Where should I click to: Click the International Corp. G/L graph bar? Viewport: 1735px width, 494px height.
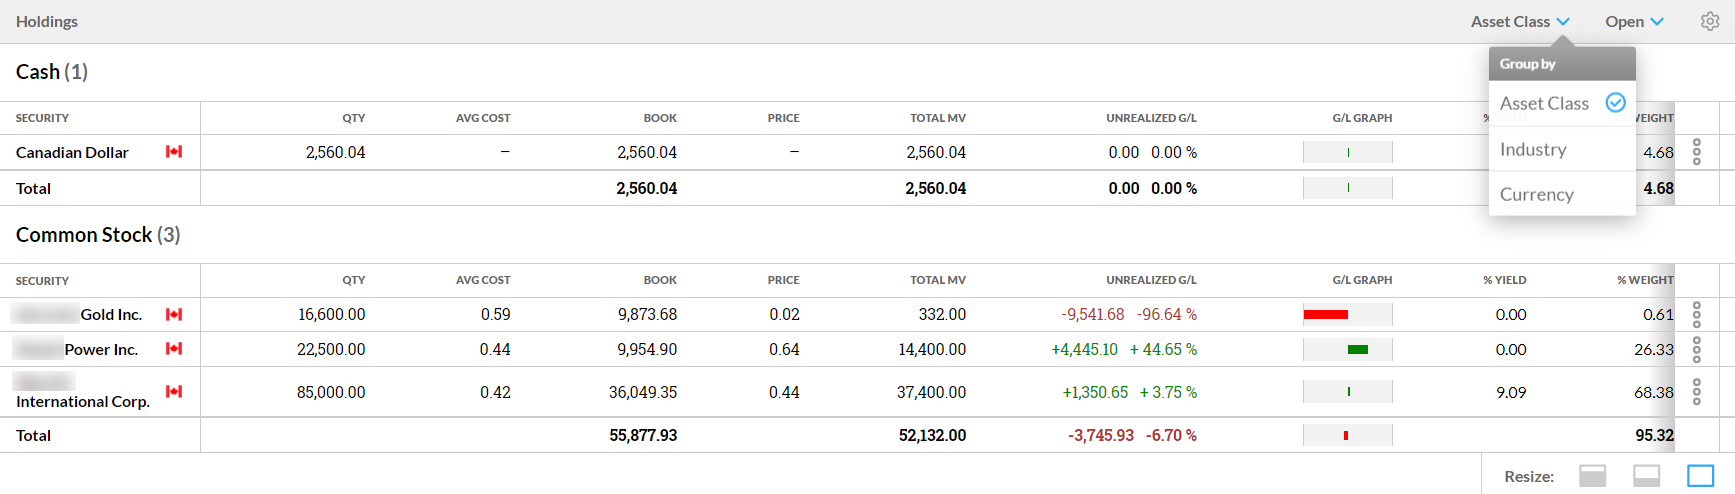[x=1348, y=392]
